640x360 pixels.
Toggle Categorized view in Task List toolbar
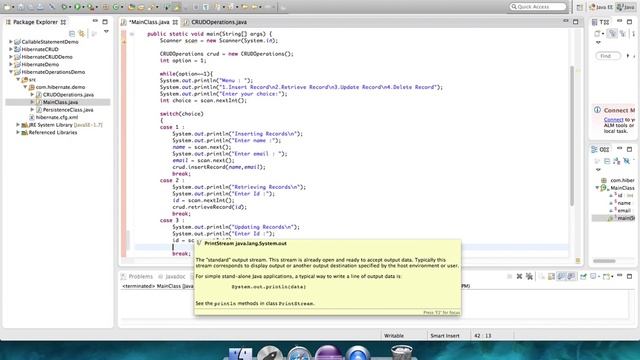coord(611,34)
